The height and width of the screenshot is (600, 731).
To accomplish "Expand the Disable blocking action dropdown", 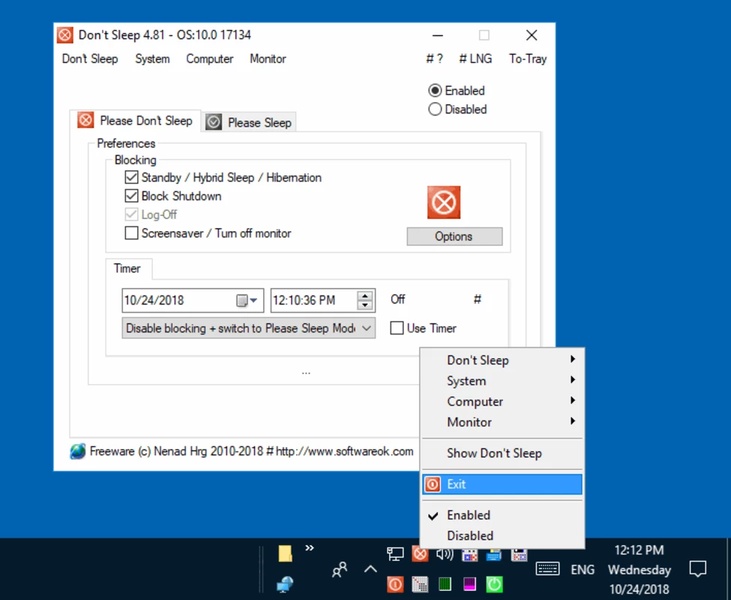I will 366,328.
